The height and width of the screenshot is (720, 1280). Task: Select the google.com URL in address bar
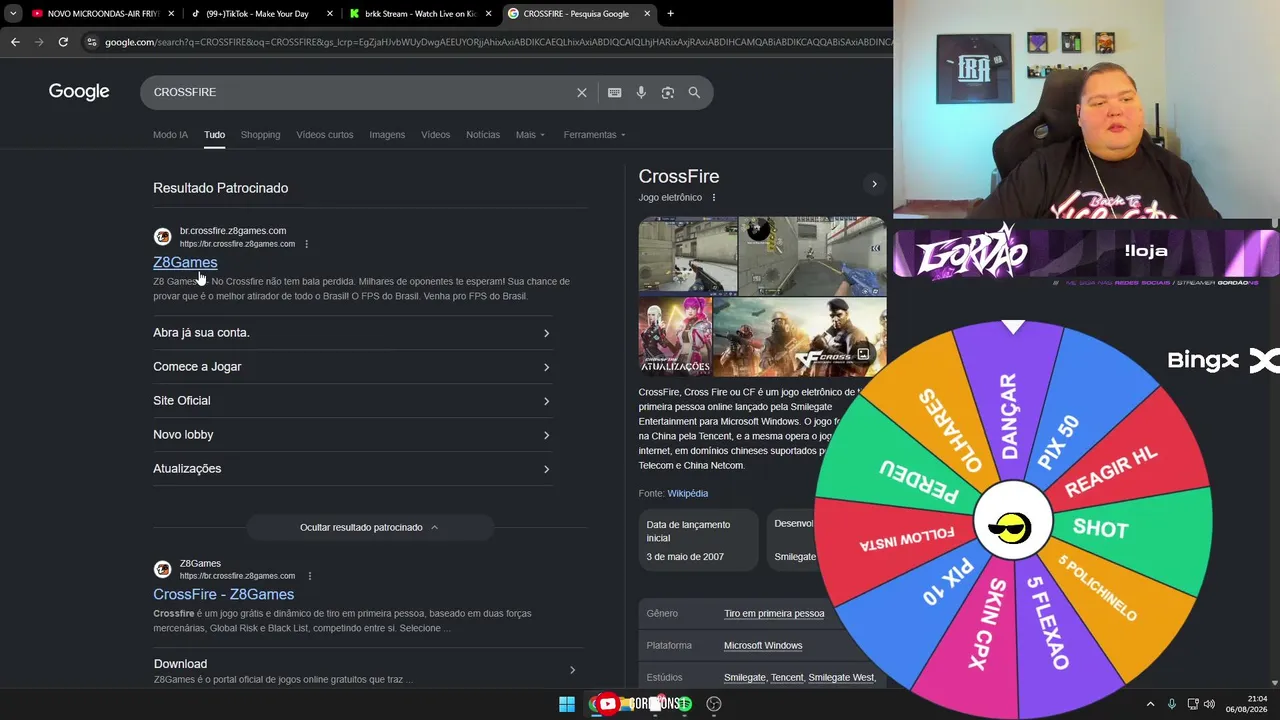tap(497, 42)
